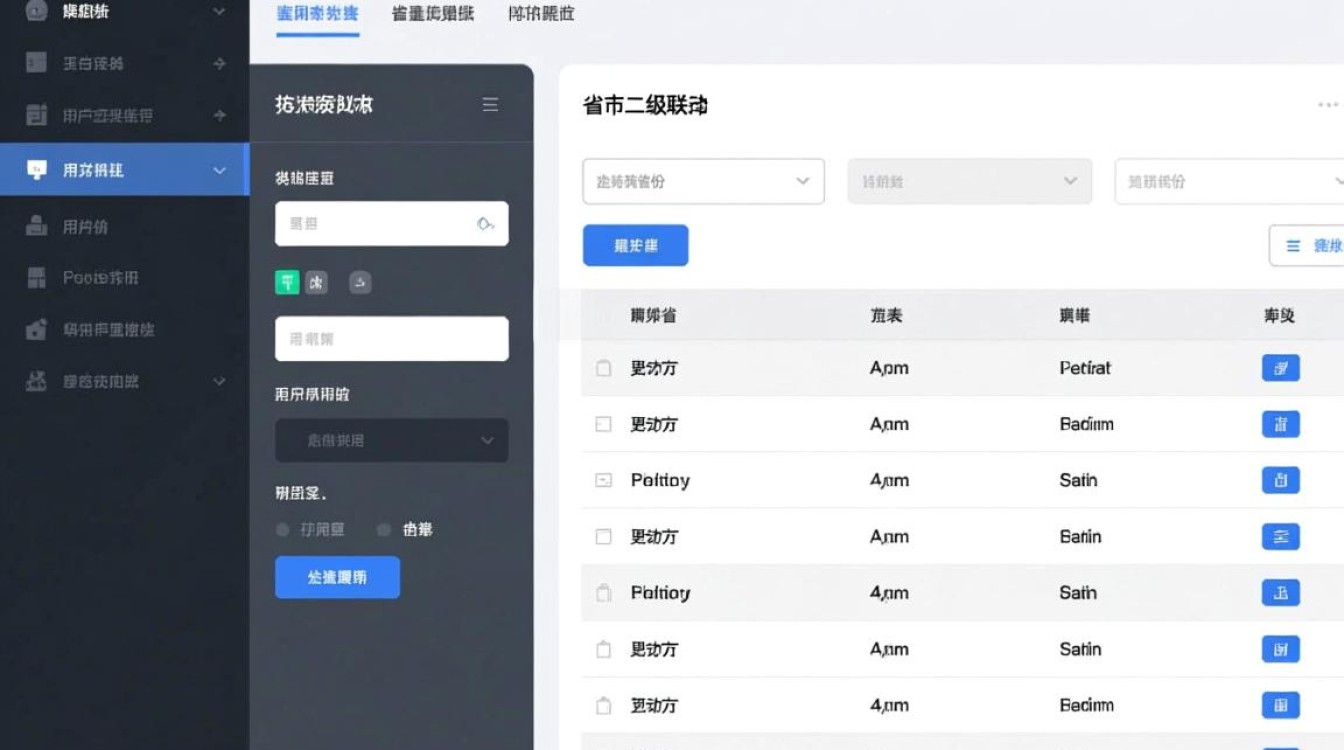Click the grid icon next to the Pooie sidebar entry
This screenshot has width=1344, height=750.
tap(36, 277)
